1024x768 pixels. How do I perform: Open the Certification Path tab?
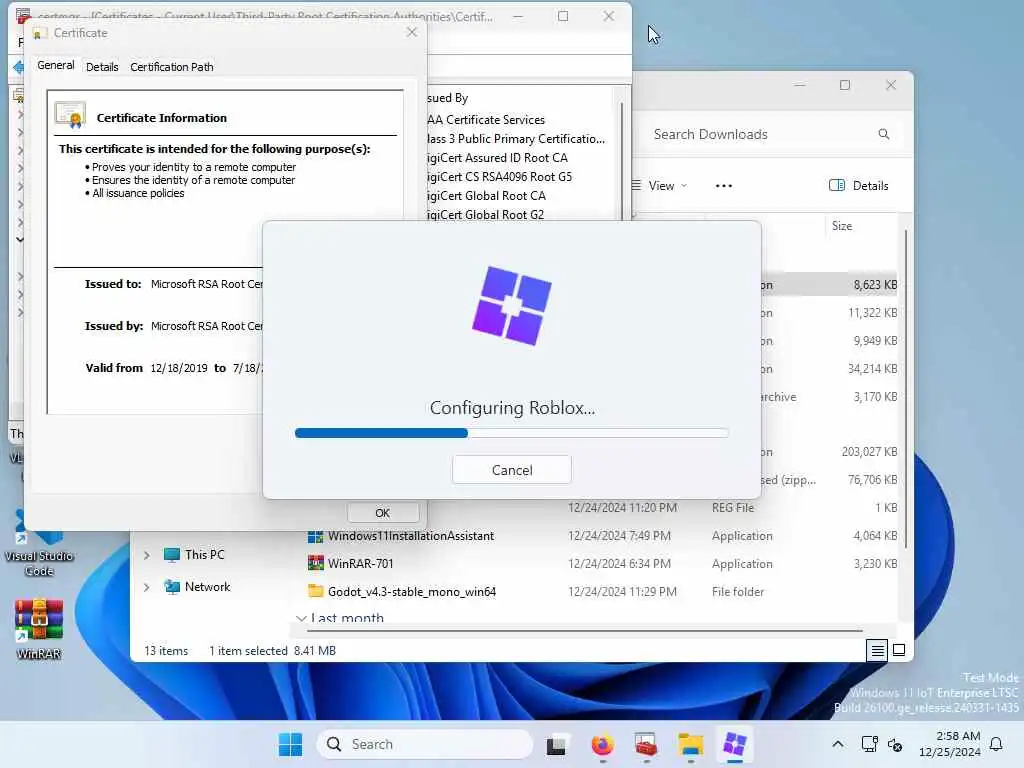click(172, 67)
